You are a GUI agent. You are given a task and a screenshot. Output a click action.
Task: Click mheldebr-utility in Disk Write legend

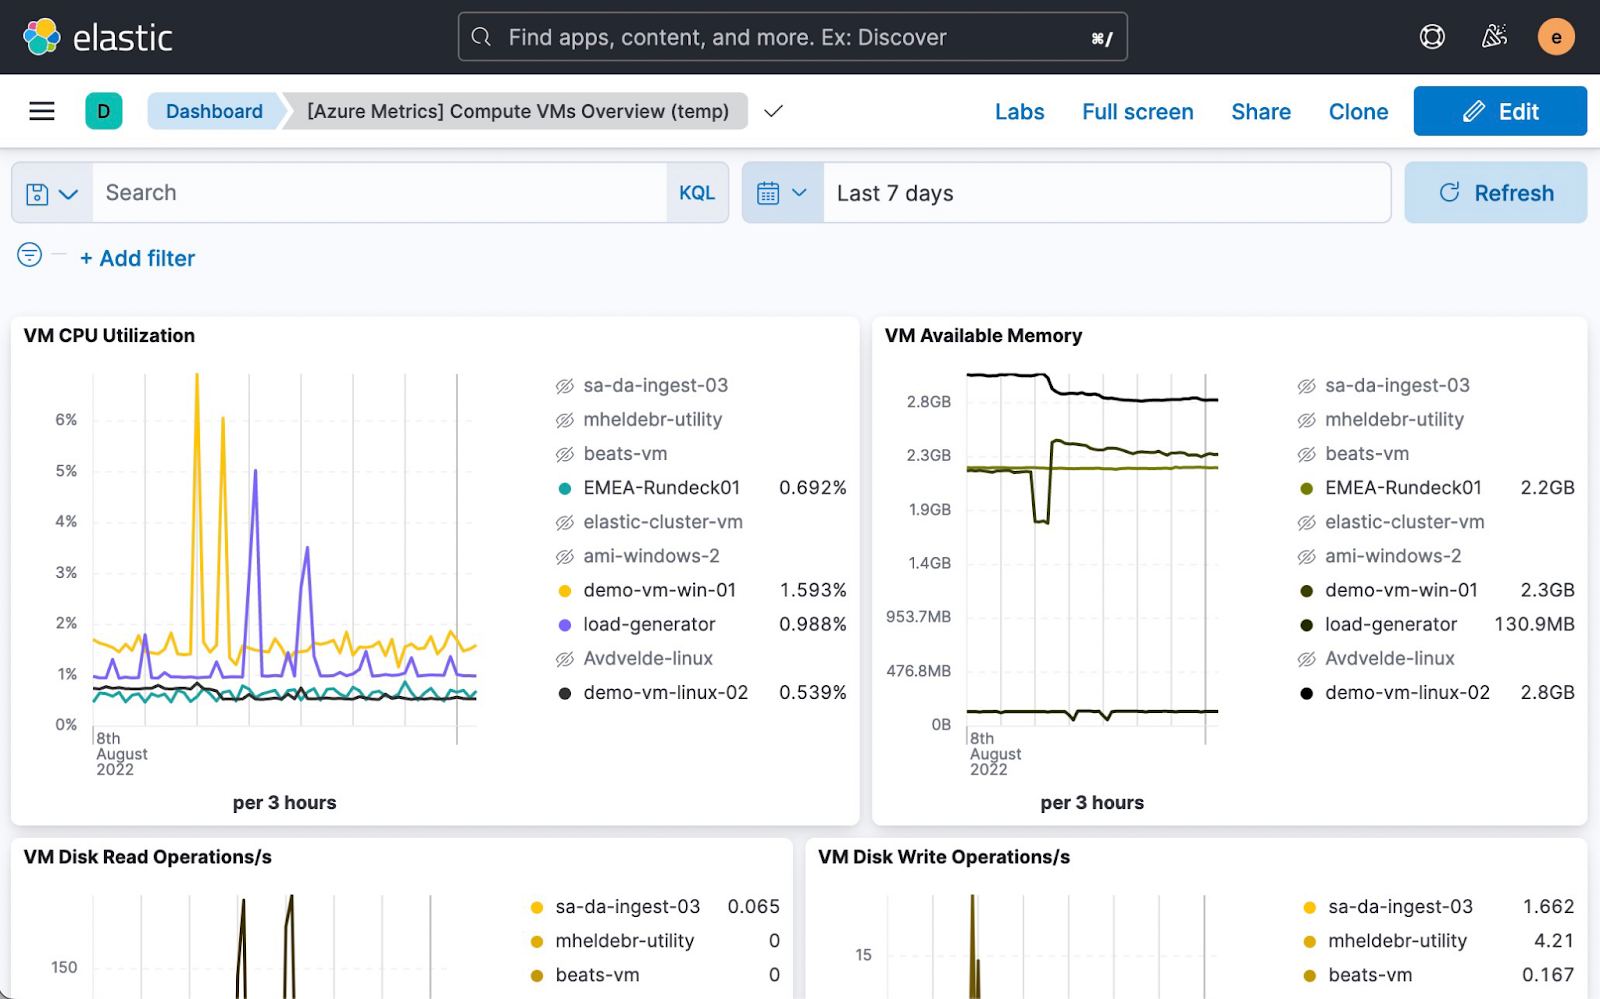(x=1397, y=941)
